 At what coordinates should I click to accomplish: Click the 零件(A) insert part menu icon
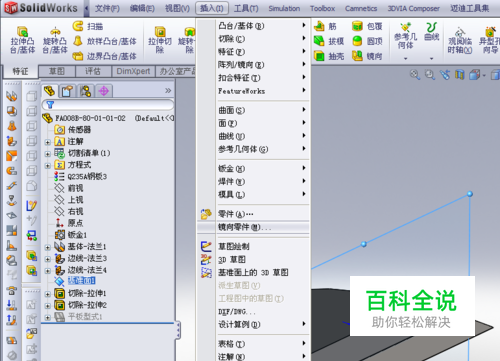[x=206, y=214]
